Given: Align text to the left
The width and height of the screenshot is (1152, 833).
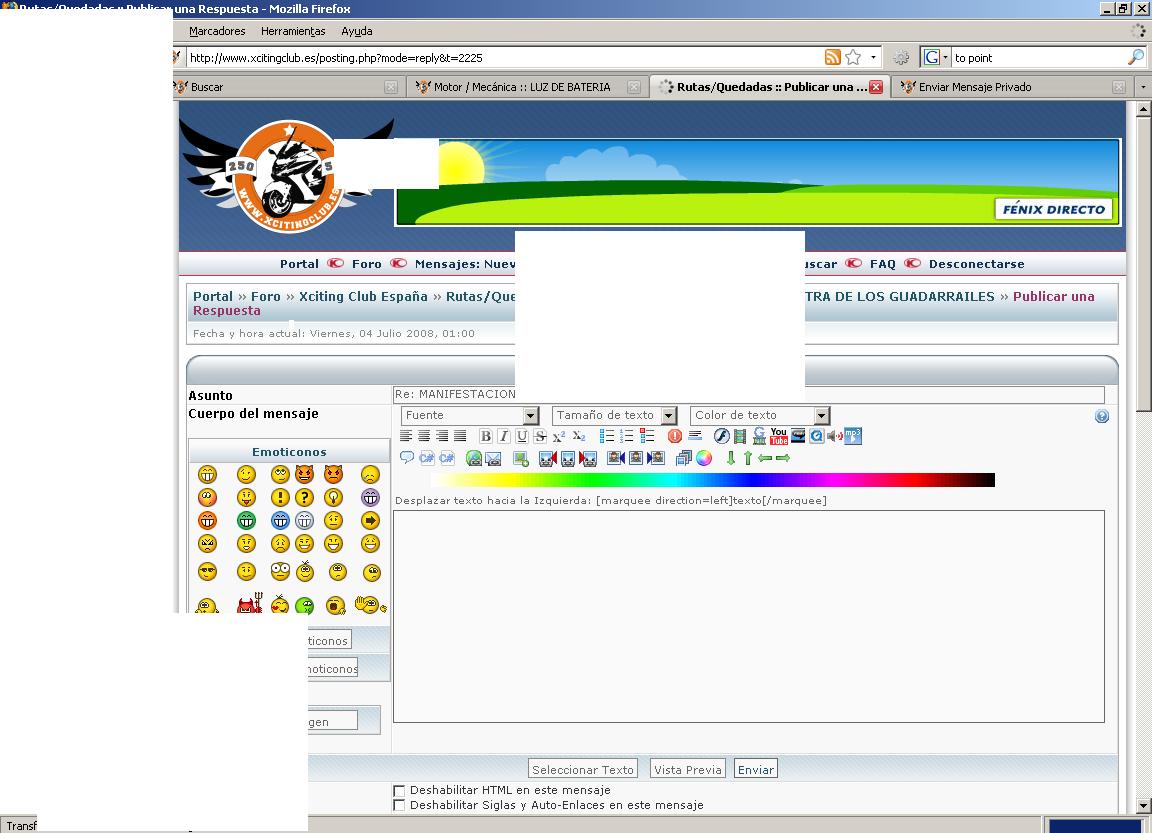Looking at the screenshot, I should pyautogui.click(x=406, y=436).
